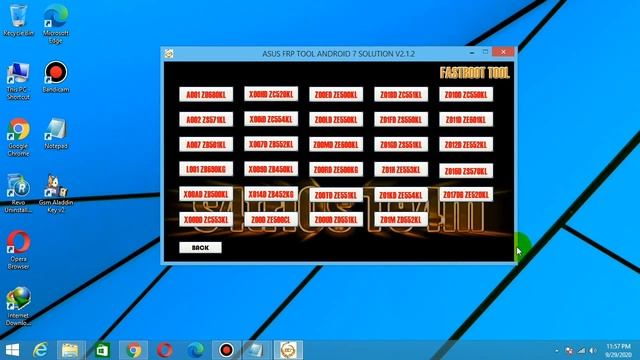Select the A001 model button
Image resolution: width=640 pixels, height=360 pixels.
(x=206, y=95)
